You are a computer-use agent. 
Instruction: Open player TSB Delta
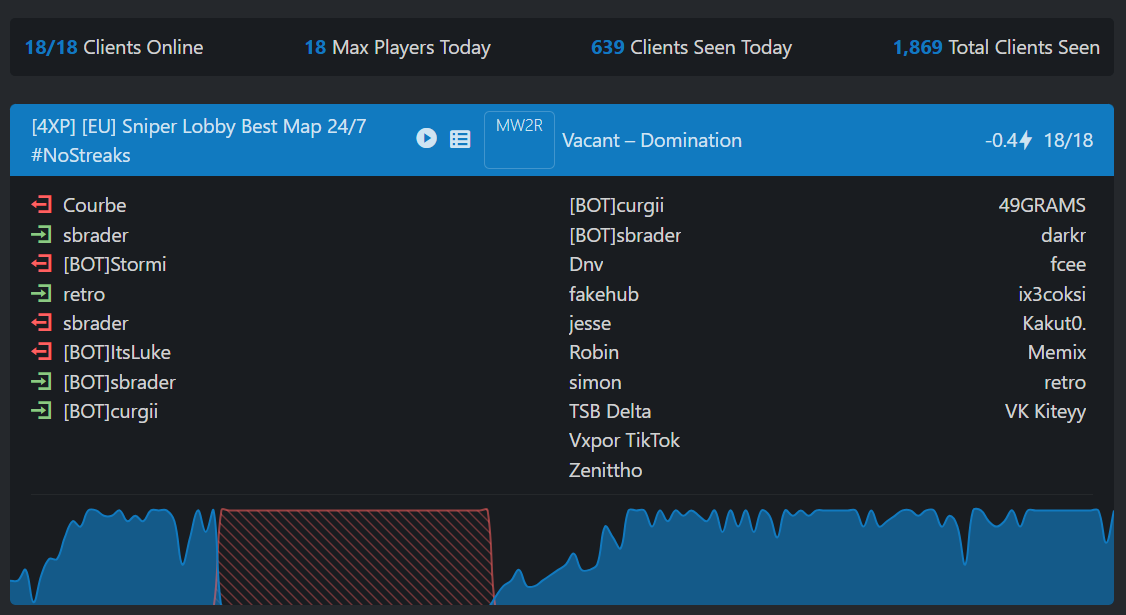pyautogui.click(x=610, y=412)
